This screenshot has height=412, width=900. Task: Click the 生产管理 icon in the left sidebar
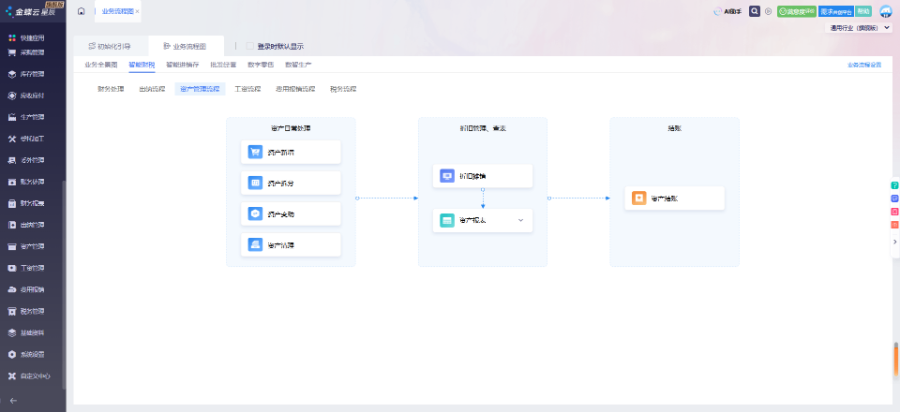pyautogui.click(x=11, y=117)
